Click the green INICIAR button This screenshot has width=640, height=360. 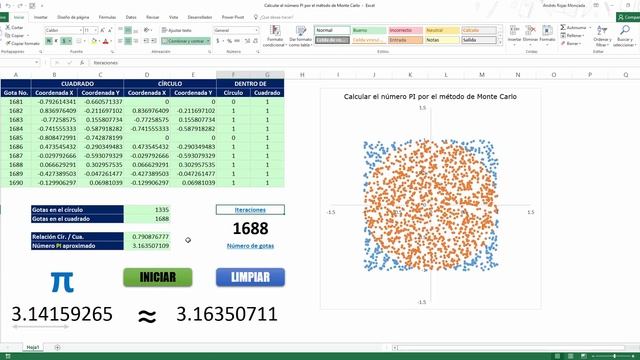point(158,277)
